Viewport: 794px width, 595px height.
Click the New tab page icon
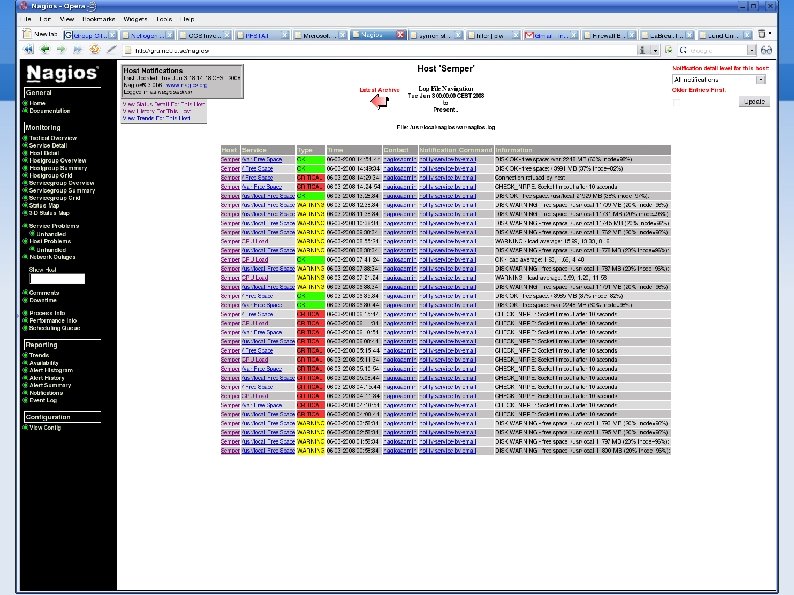click(x=27, y=34)
